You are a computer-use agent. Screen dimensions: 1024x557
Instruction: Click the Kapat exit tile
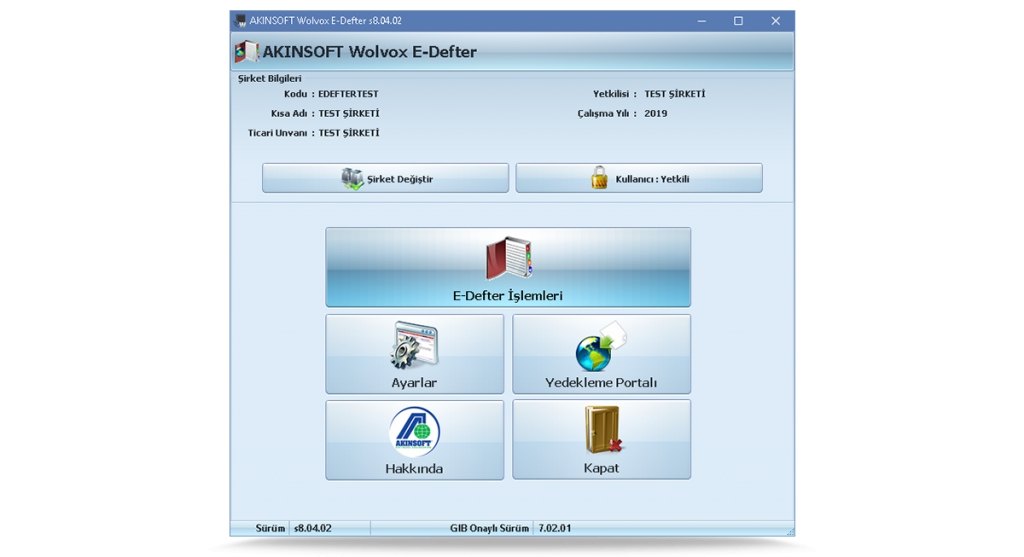[601, 439]
